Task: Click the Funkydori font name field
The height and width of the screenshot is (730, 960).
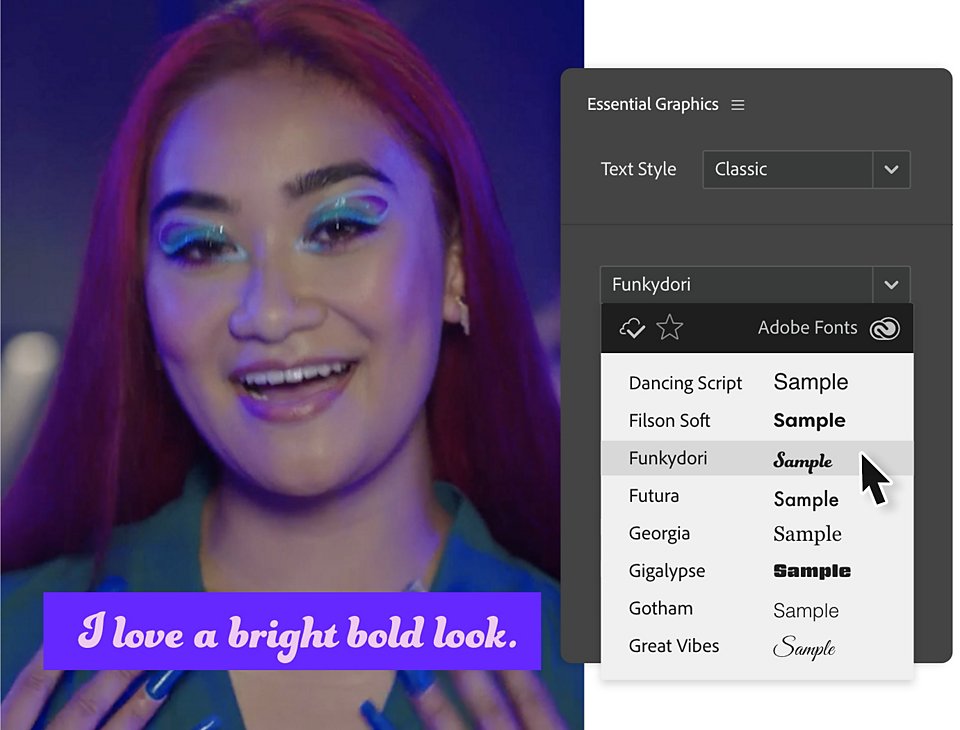Action: click(737, 285)
